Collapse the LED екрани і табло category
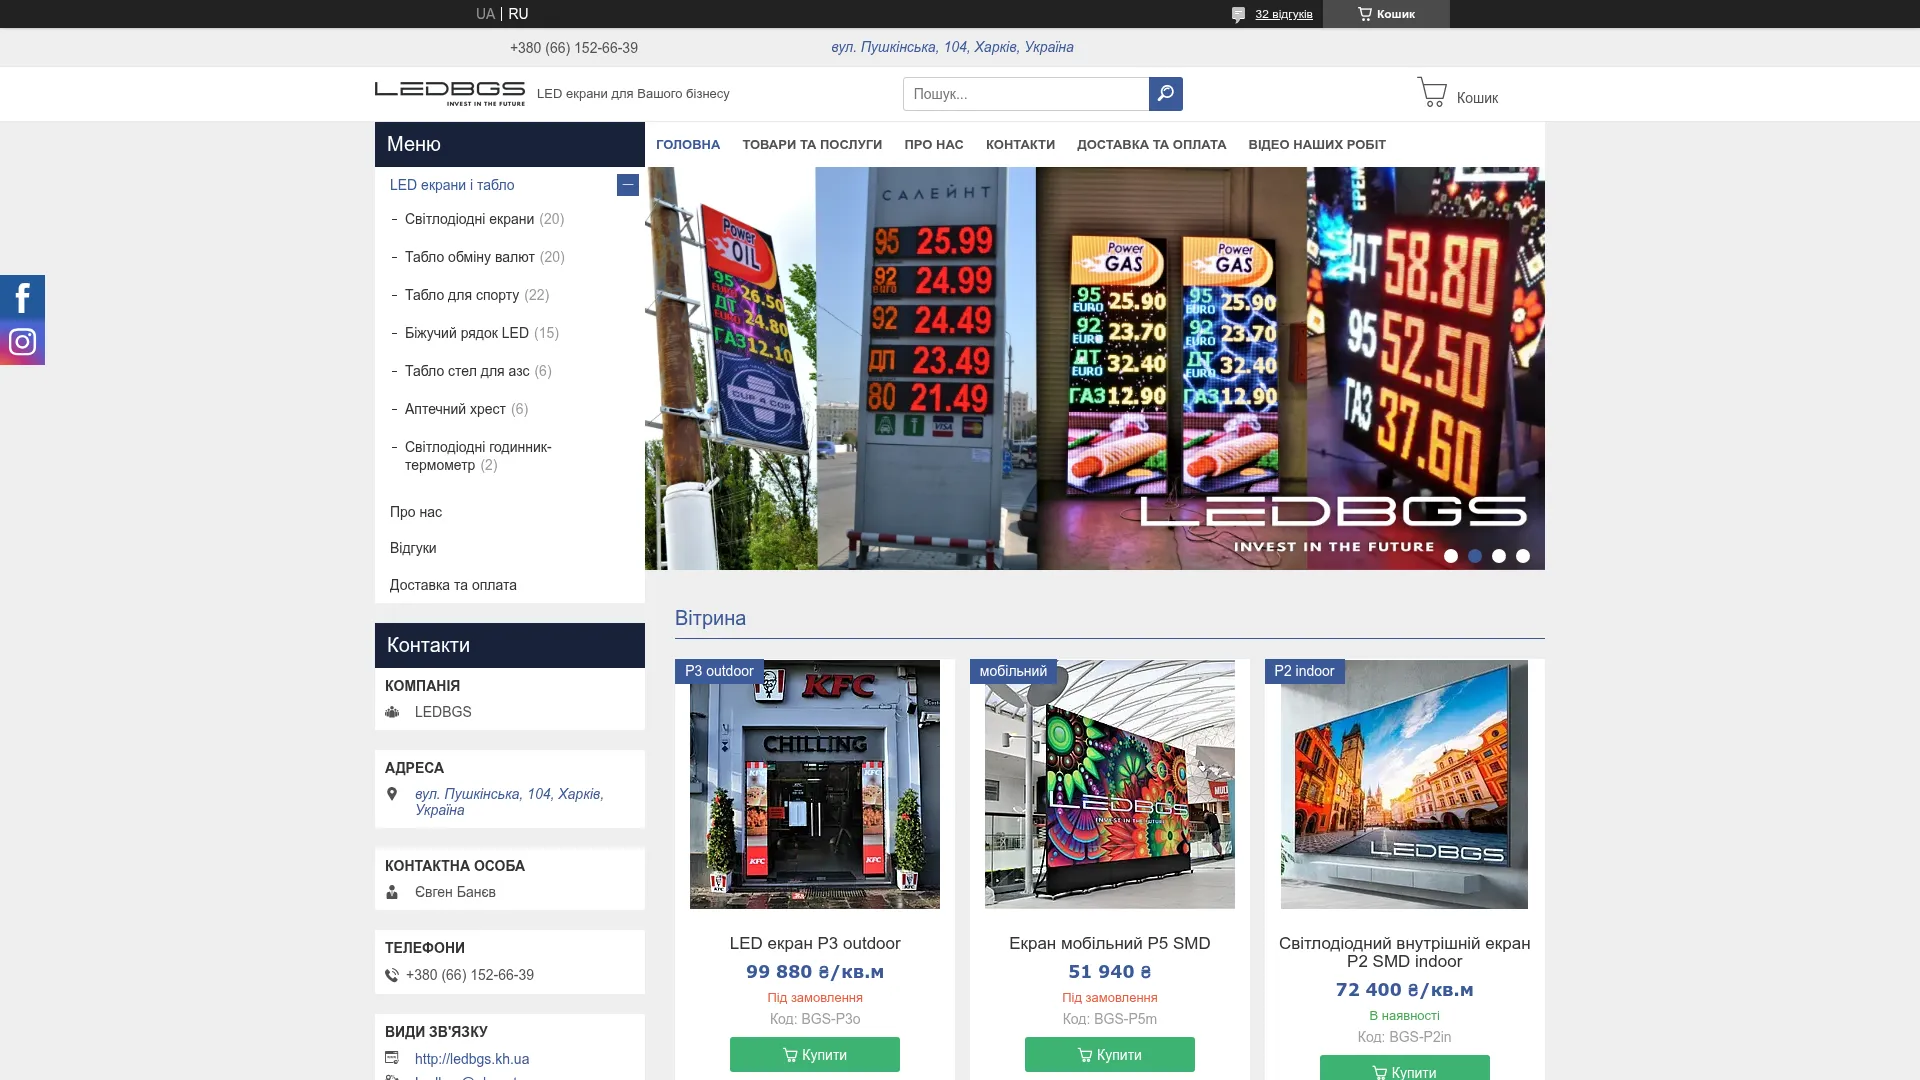The image size is (1920, 1080). coord(628,185)
